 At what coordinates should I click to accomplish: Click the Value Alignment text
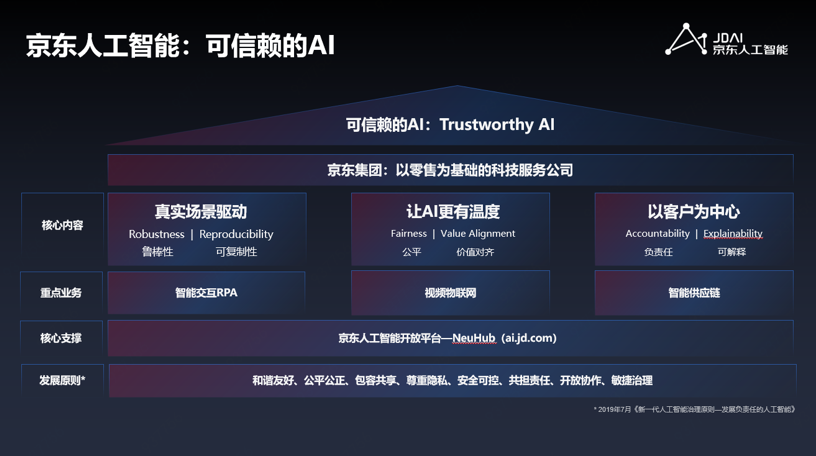pos(478,234)
